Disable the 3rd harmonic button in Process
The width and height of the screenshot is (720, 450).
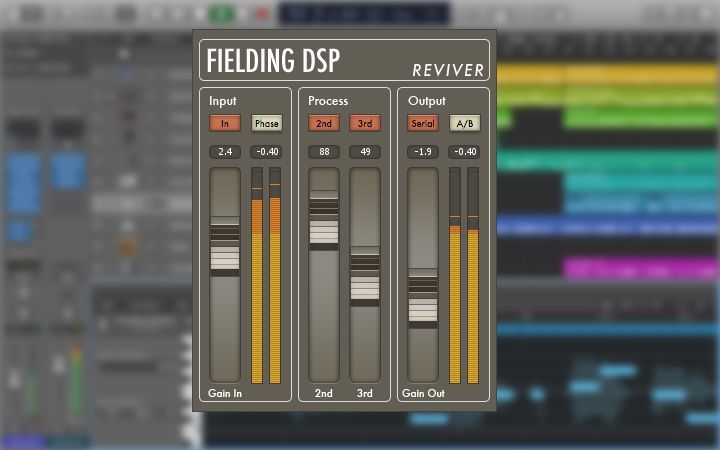pos(365,123)
